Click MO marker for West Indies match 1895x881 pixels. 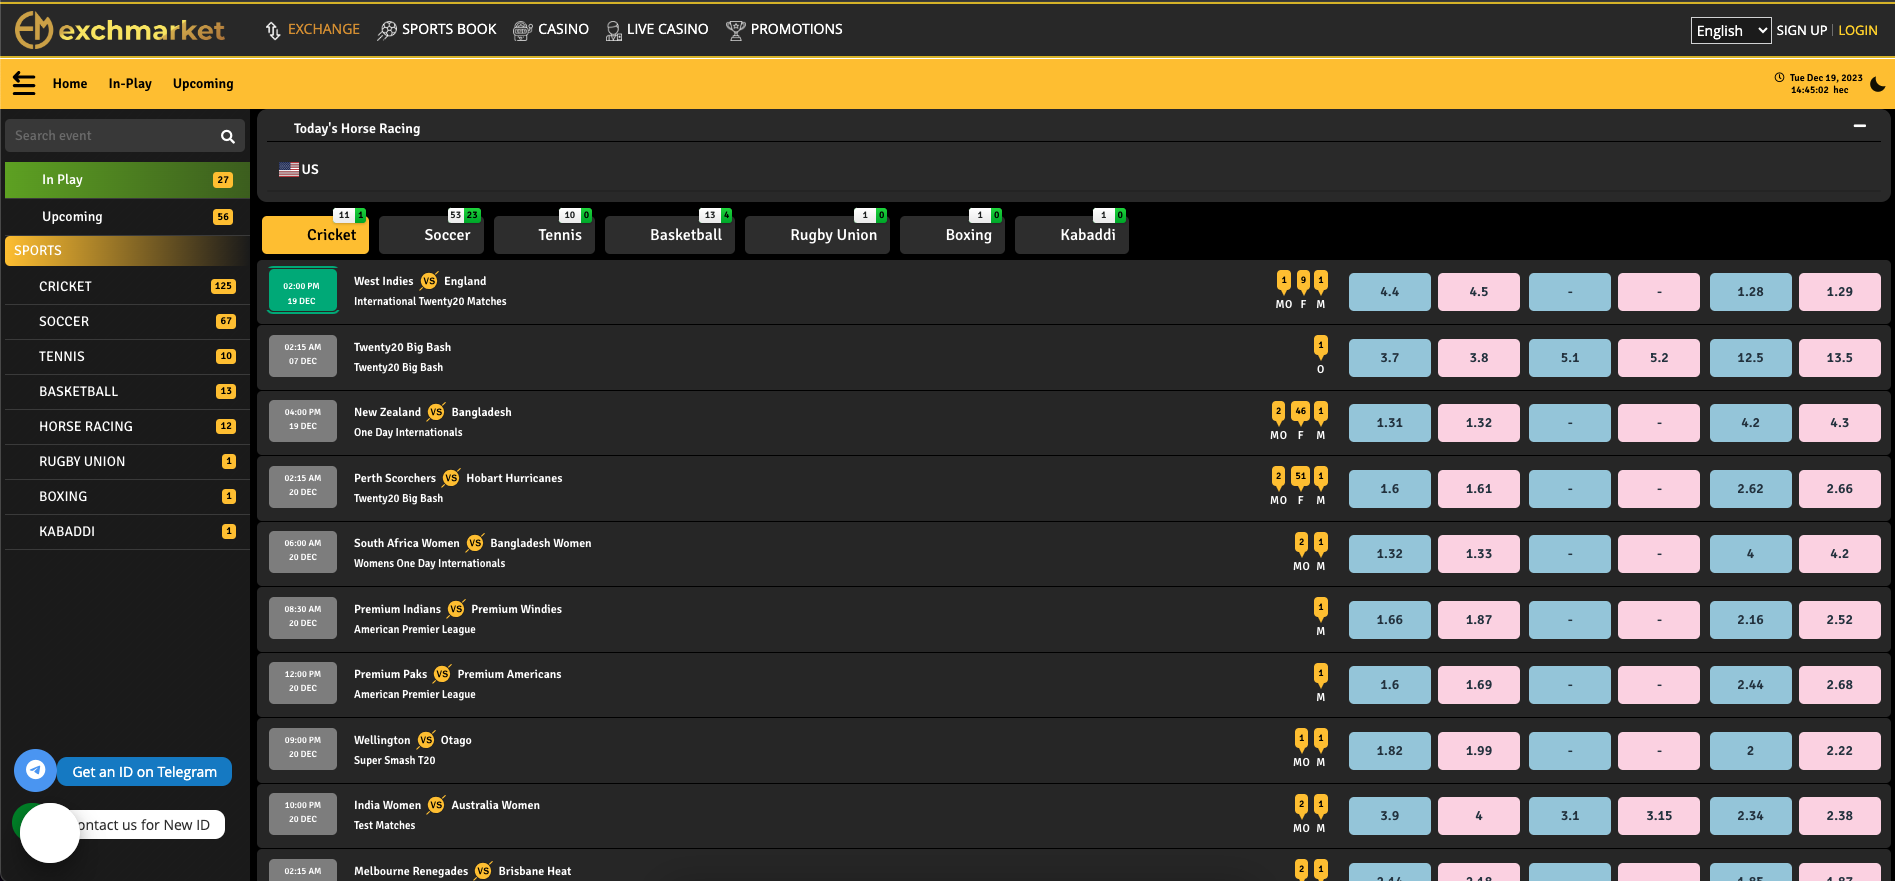pyautogui.click(x=1284, y=291)
